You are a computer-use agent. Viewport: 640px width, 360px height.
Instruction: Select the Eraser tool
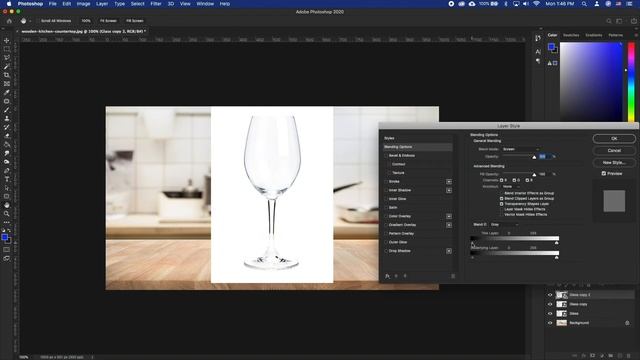point(7,136)
